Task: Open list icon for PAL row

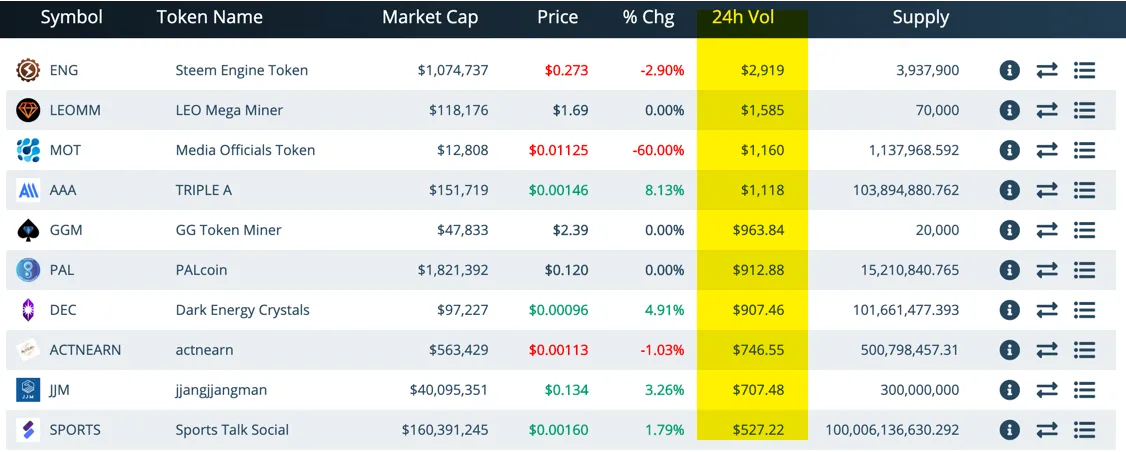Action: (1084, 270)
